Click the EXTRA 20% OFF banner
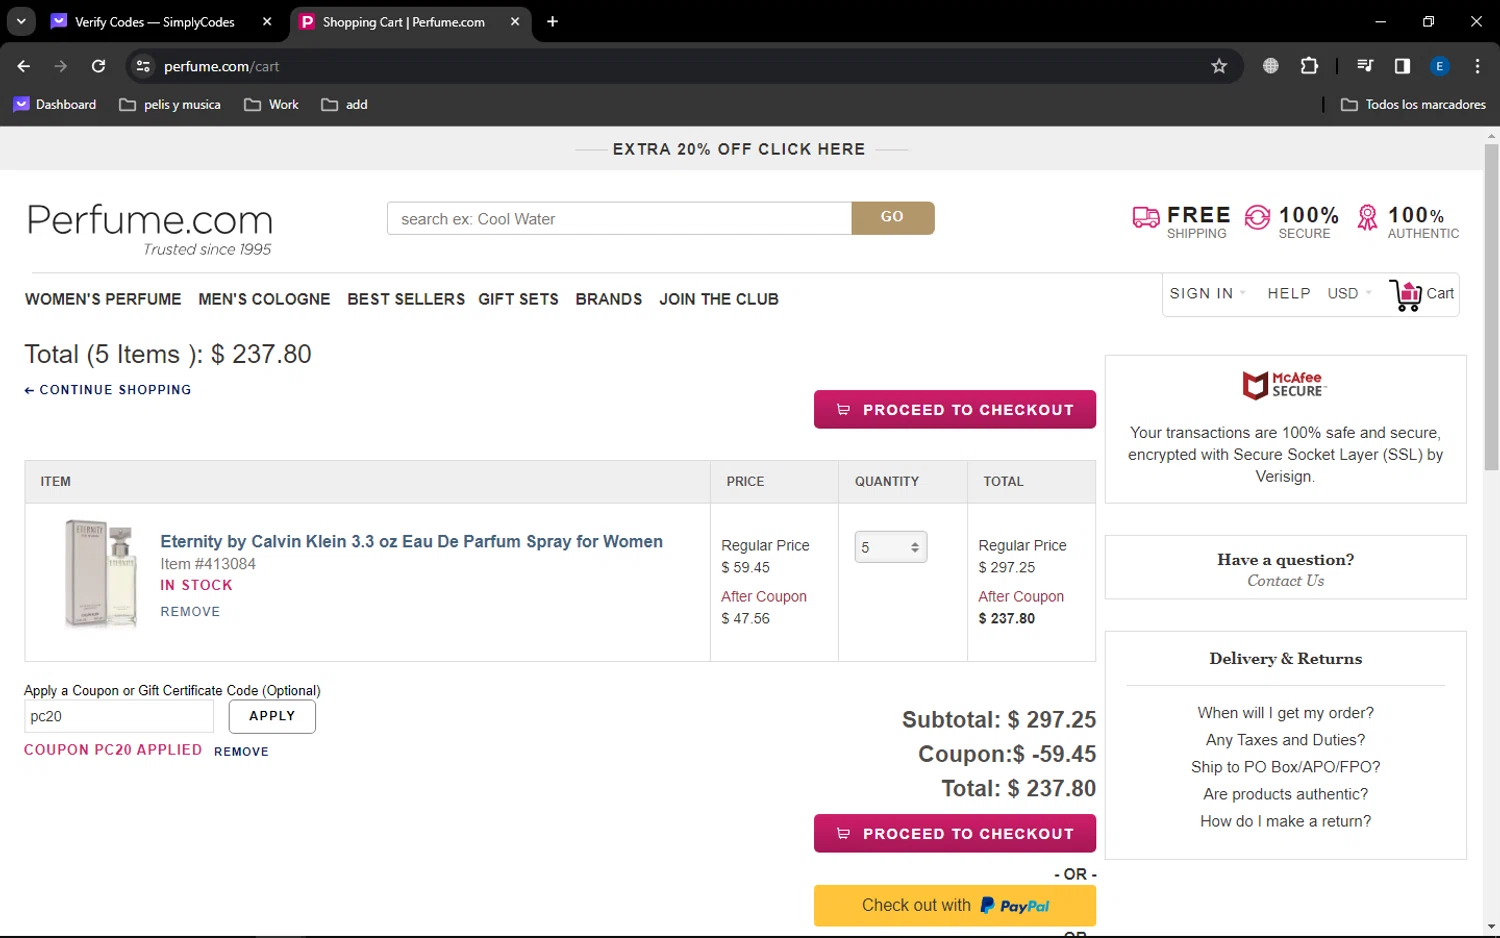This screenshot has height=938, width=1500. tap(739, 149)
